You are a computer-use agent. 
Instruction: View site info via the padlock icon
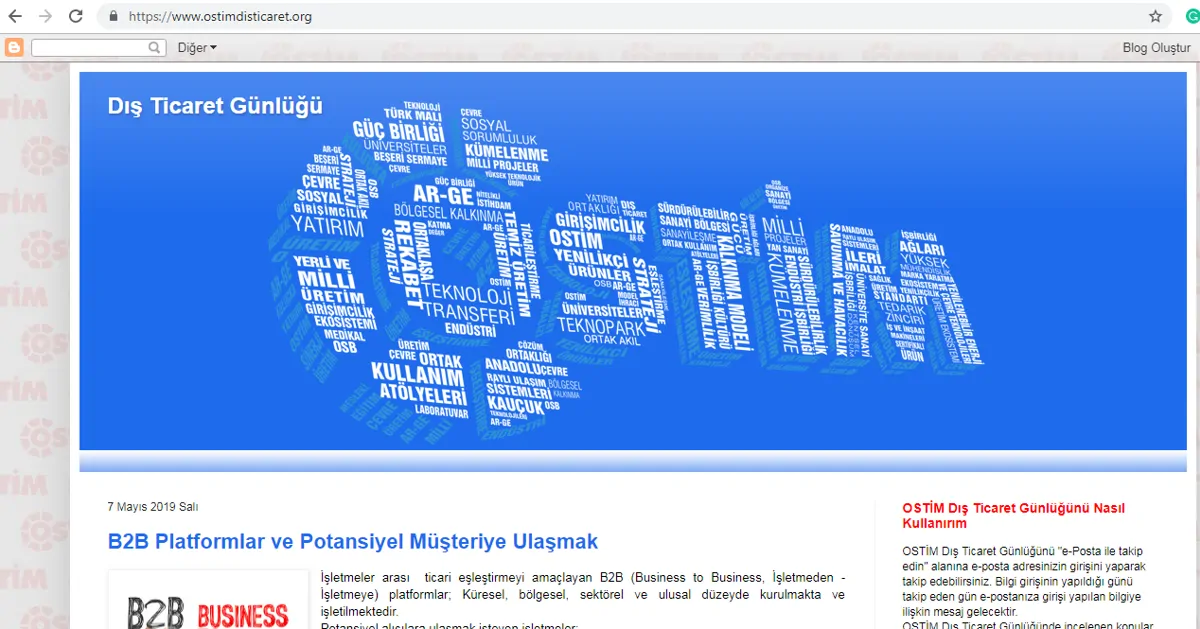[112, 17]
